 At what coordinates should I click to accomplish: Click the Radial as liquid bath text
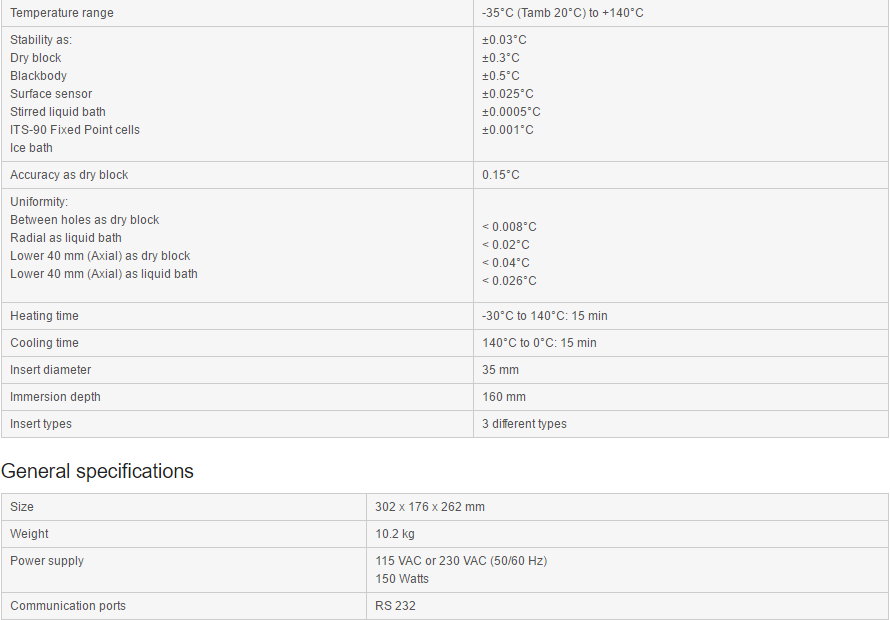(x=66, y=238)
